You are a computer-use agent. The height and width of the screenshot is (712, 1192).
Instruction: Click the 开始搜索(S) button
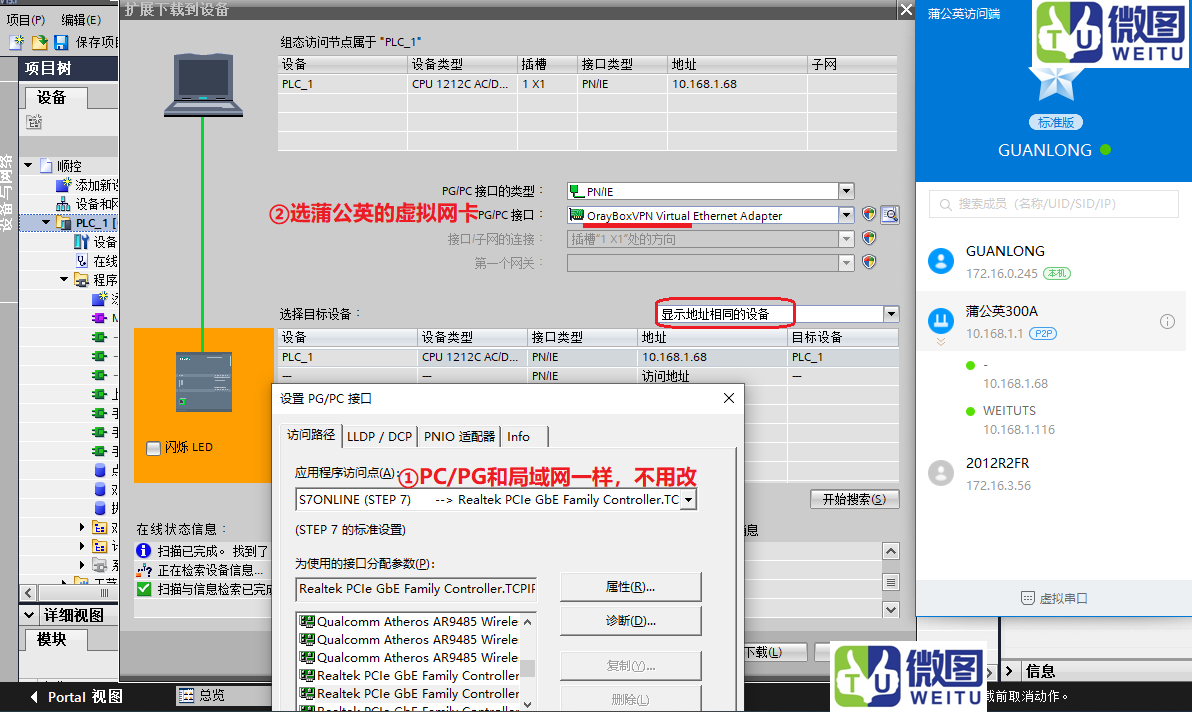854,499
